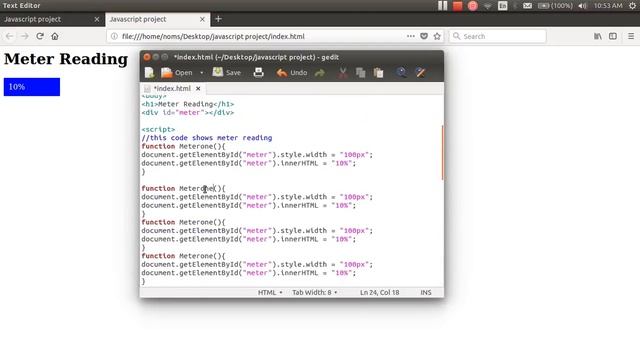Click the blue 10% meter bar

[x=32, y=87]
